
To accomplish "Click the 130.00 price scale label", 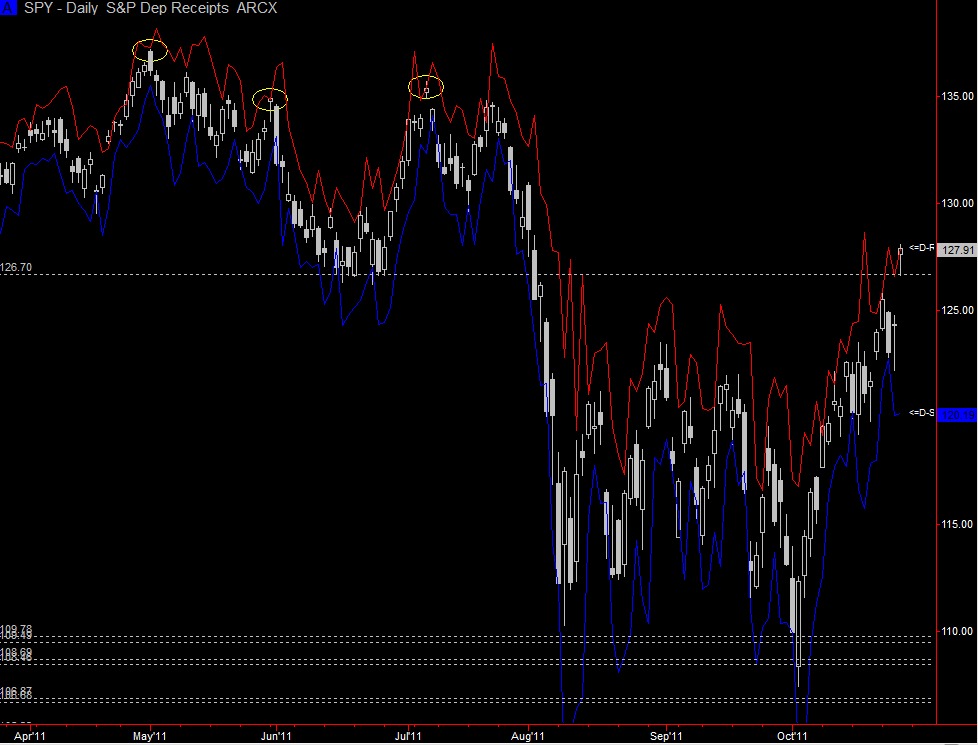I will click(957, 203).
